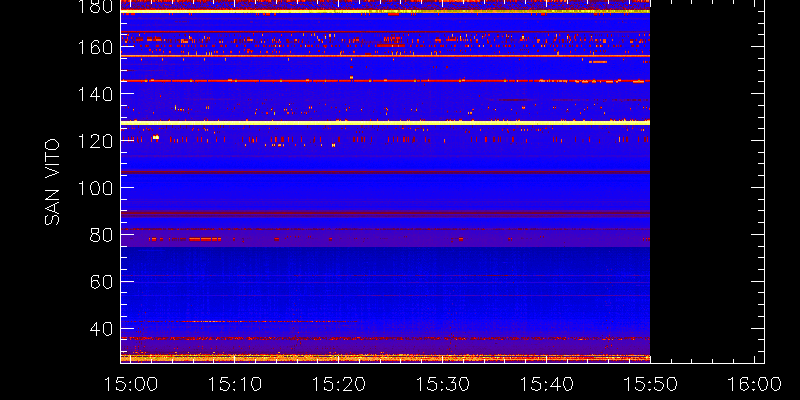The height and width of the screenshot is (400, 800).
Task: Click the 40 frequency axis label
Action: 101,329
